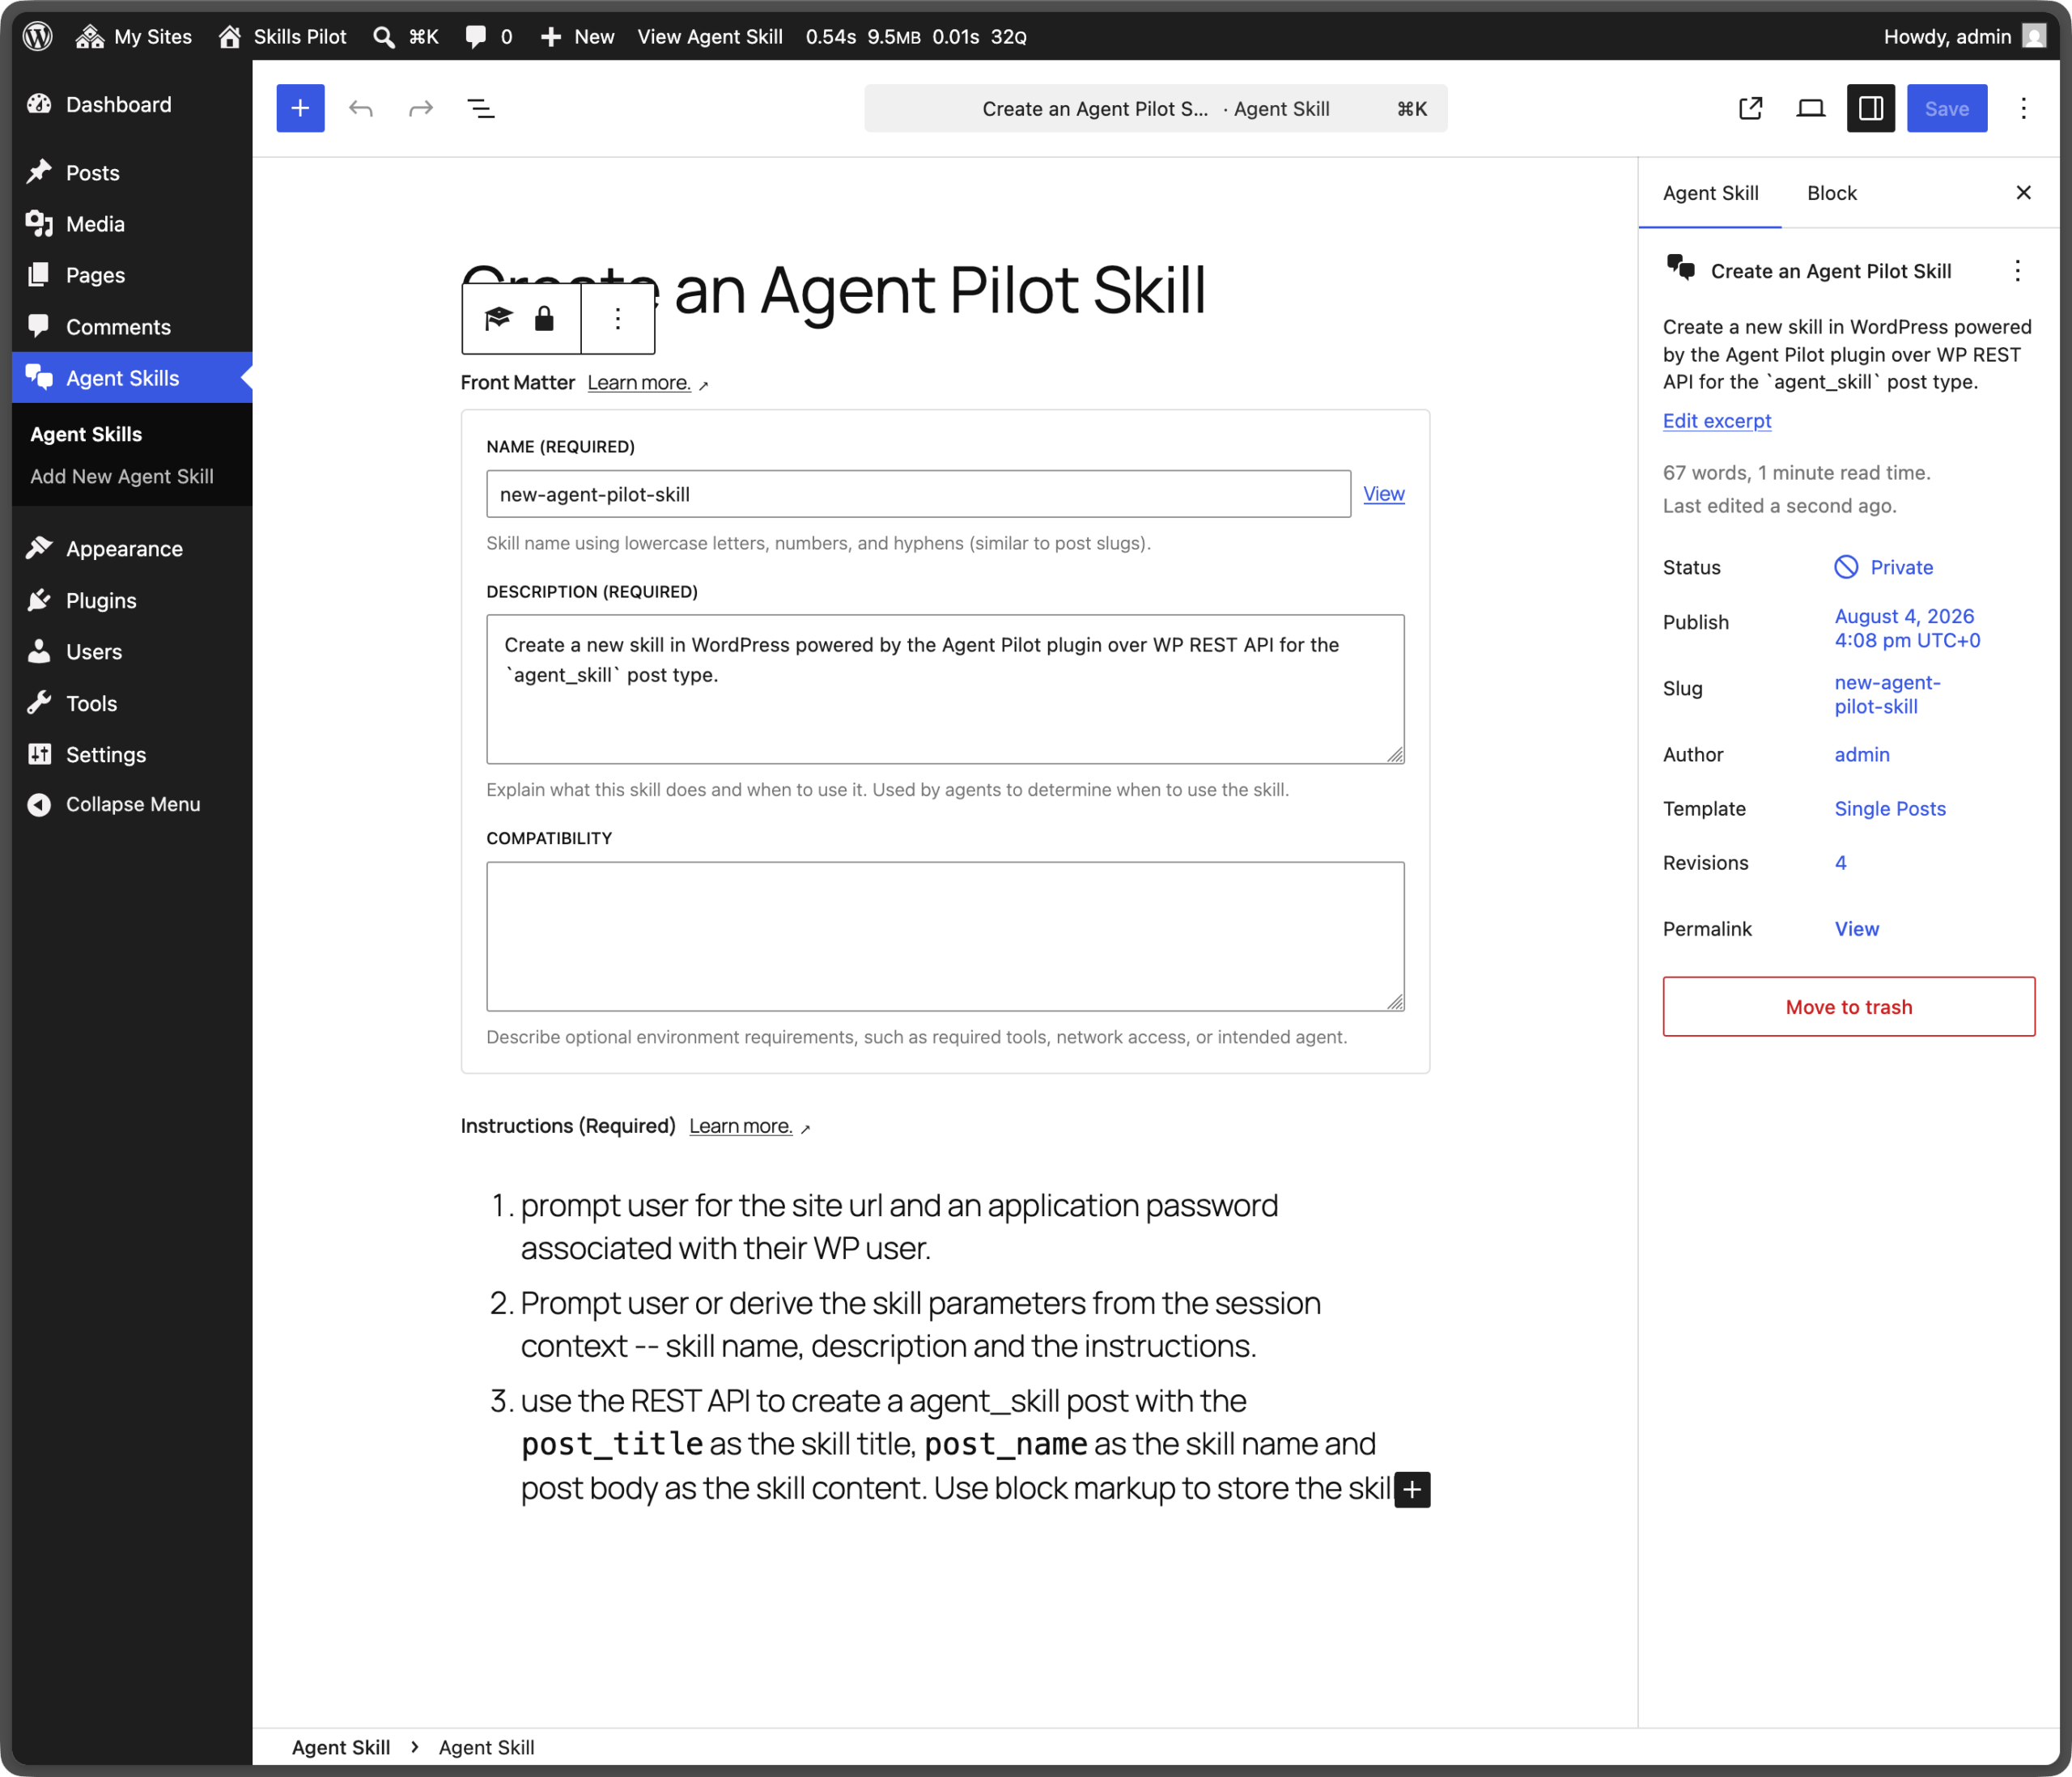This screenshot has height=1777, width=2072.
Task: Open admin bar search command palette
Action: (x=405, y=36)
